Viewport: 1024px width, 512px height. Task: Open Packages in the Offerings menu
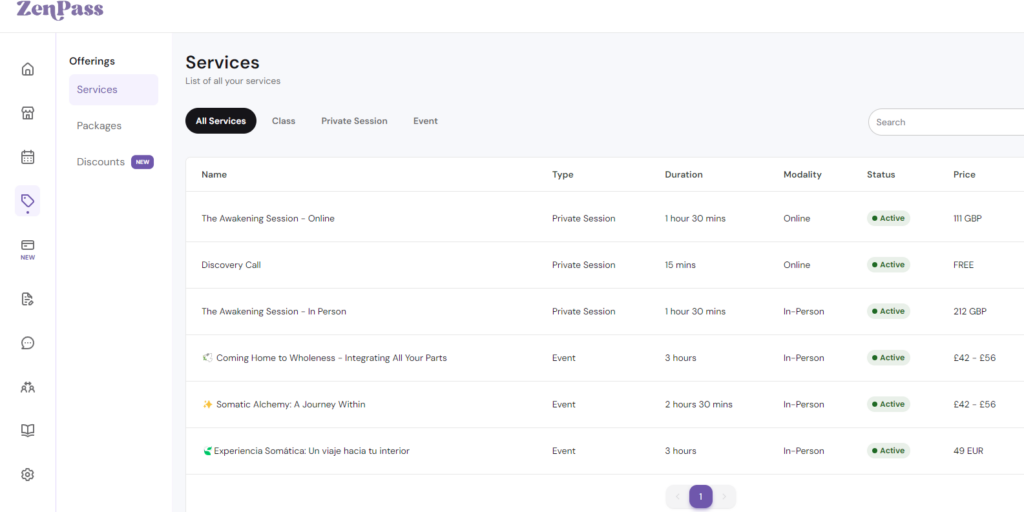(99, 125)
